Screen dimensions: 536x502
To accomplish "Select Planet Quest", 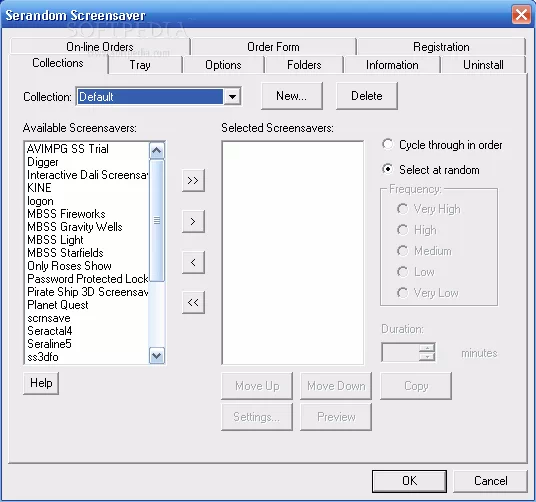I will click(87, 304).
